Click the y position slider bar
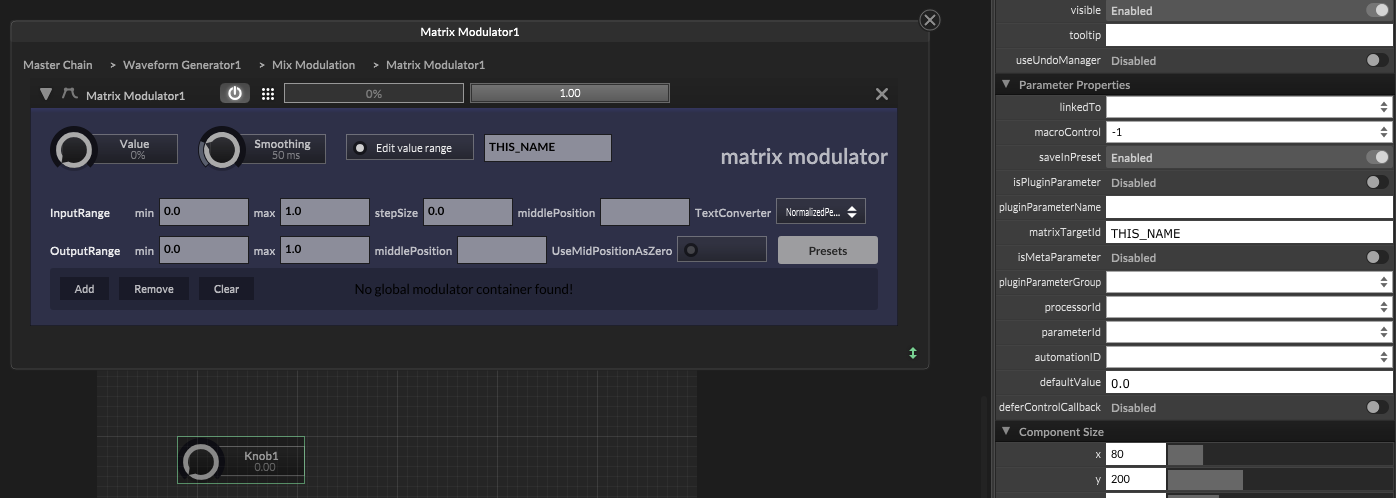The height and width of the screenshot is (498, 1396). [x=1280, y=479]
